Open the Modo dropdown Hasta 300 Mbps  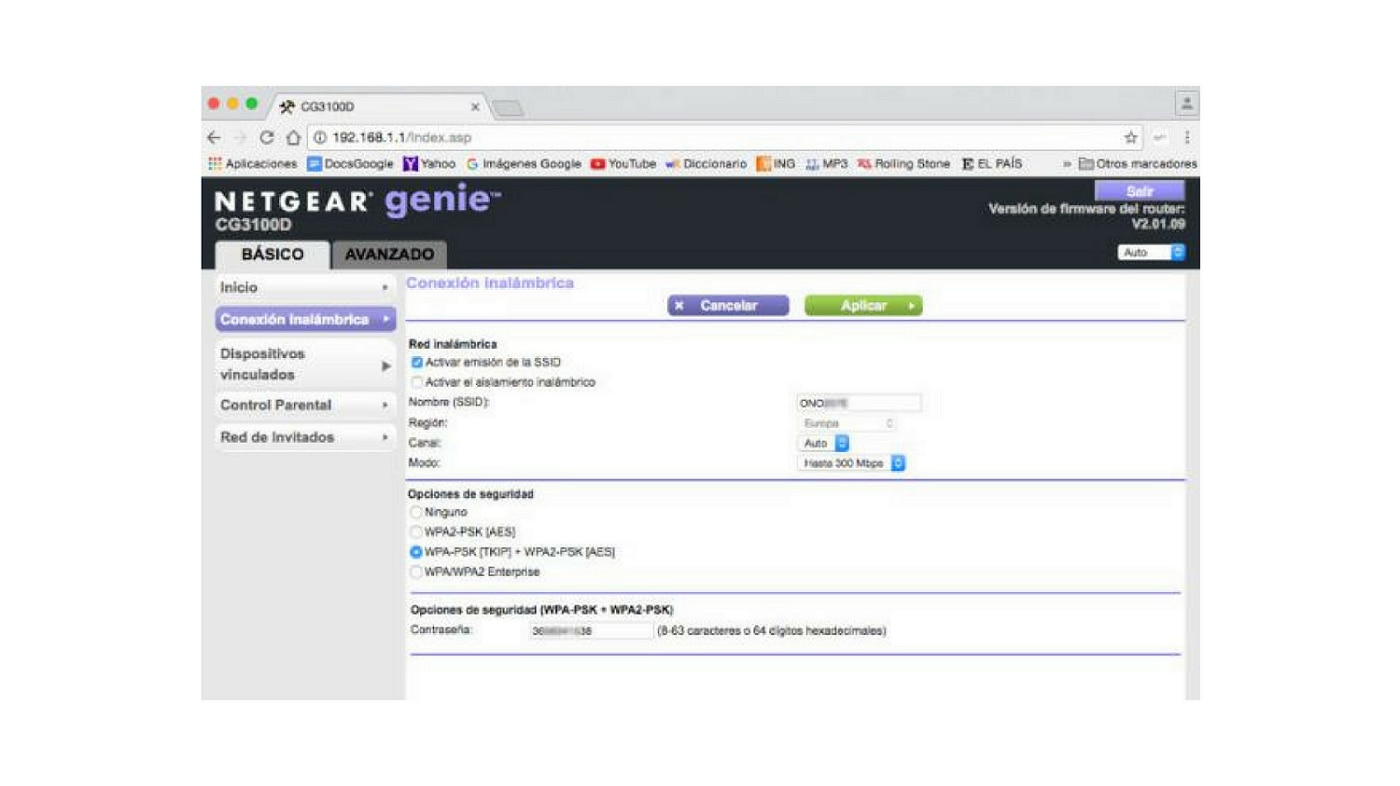coord(852,464)
